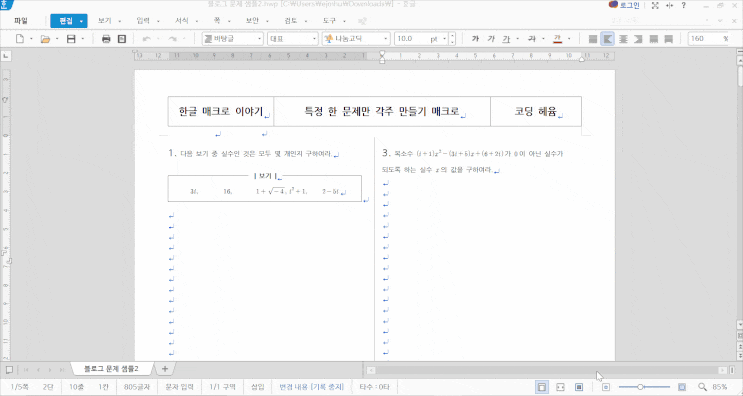Expand the Save dropdown arrow
Screen dimensions: 743x396
pos(82,39)
